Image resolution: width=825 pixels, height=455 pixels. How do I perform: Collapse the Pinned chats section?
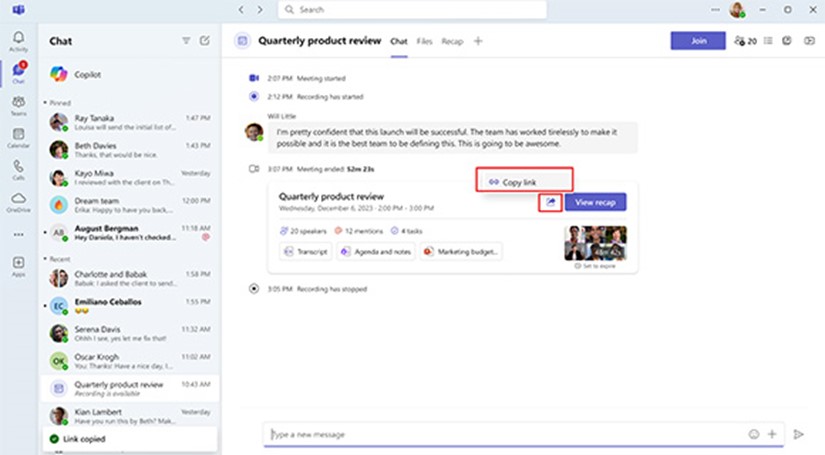click(57, 103)
